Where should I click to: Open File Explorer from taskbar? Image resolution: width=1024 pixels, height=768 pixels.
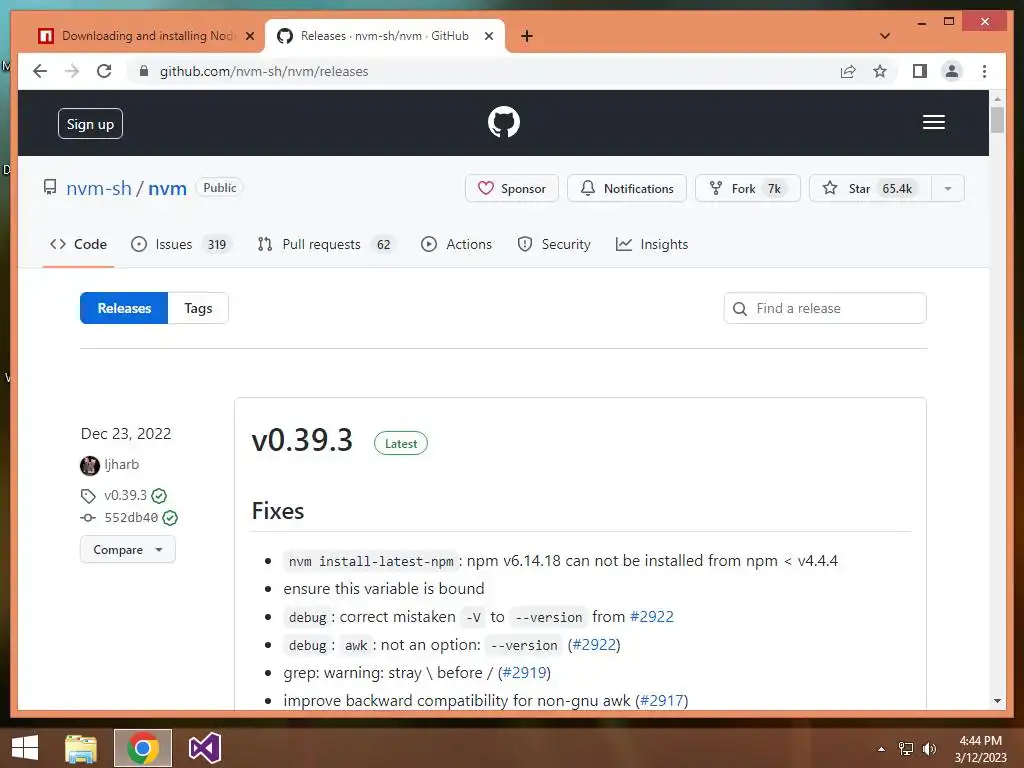pyautogui.click(x=81, y=748)
